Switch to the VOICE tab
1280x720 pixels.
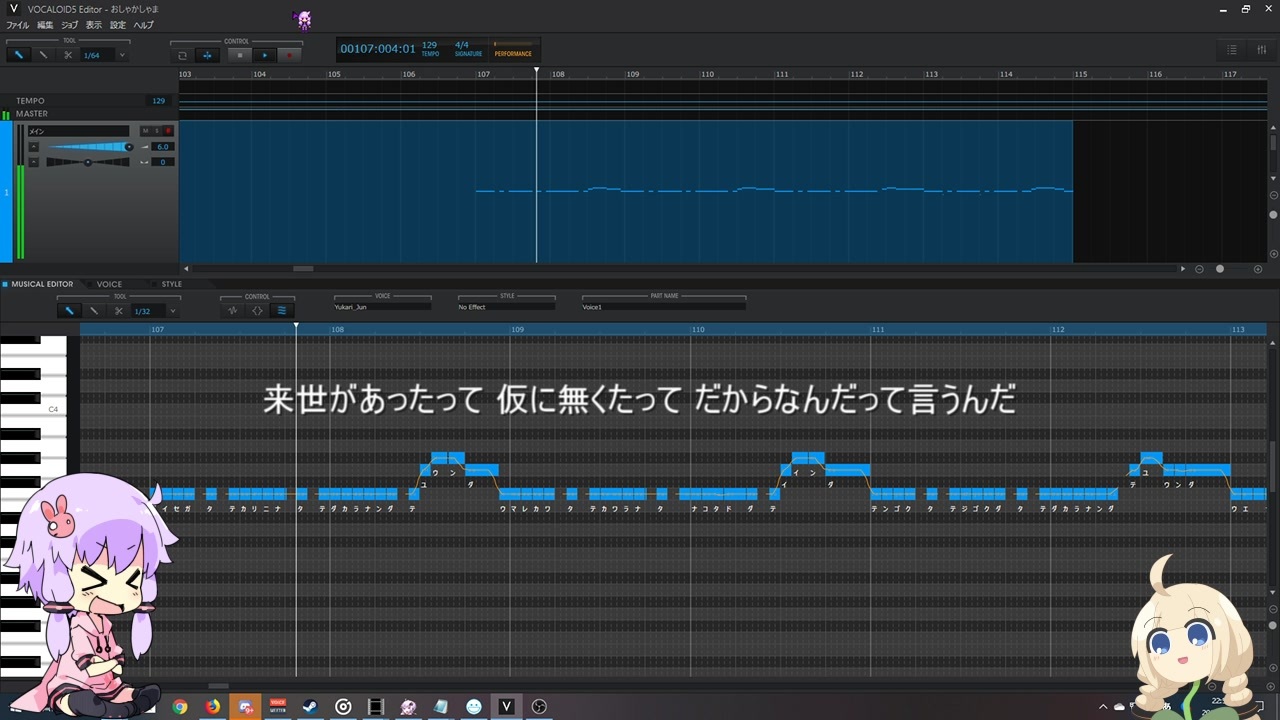[109, 284]
